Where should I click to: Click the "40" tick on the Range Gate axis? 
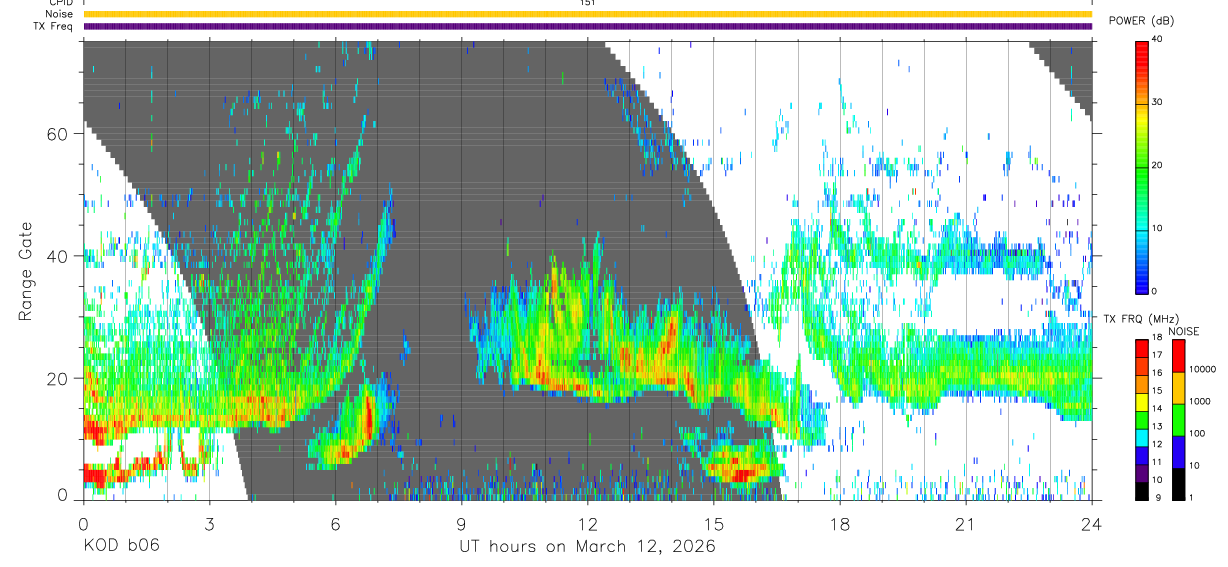[x=55, y=256]
